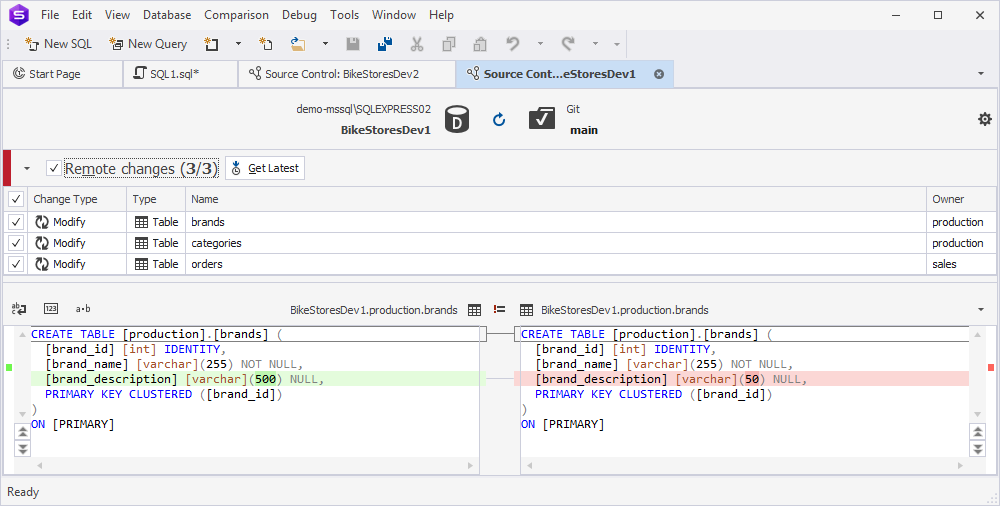Image resolution: width=1000 pixels, height=506 pixels.
Task: Open the diff pane options dropdown
Action: (981, 310)
